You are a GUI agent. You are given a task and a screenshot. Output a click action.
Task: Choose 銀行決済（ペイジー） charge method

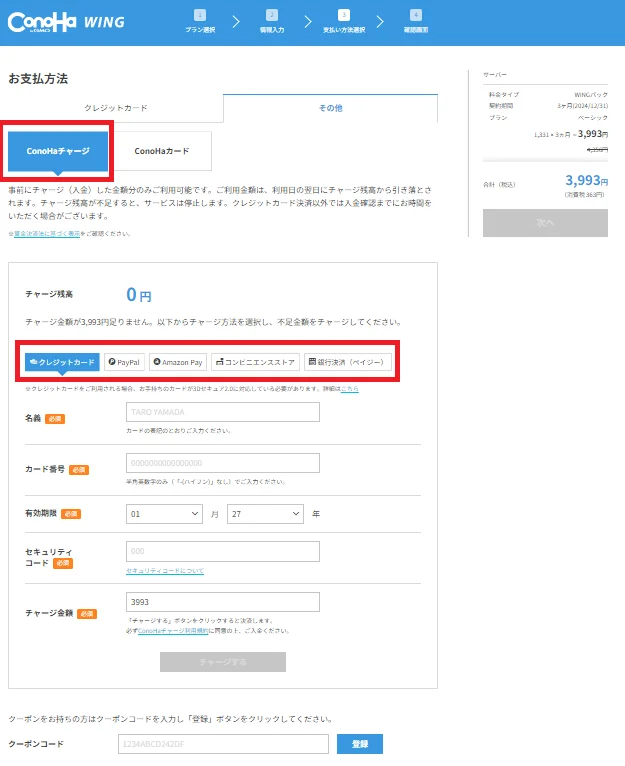(347, 362)
